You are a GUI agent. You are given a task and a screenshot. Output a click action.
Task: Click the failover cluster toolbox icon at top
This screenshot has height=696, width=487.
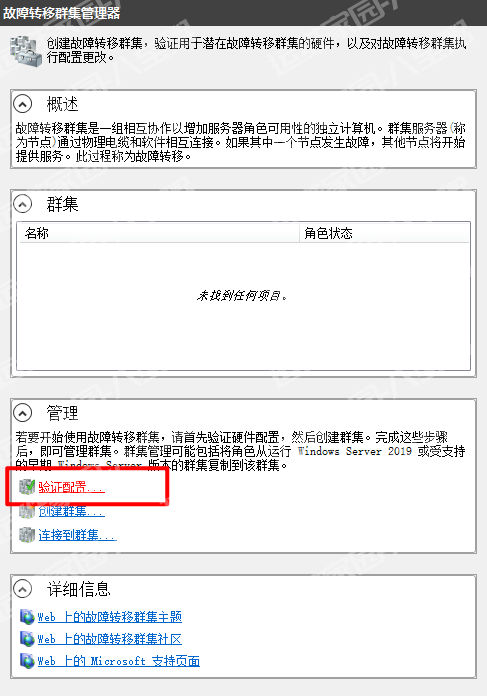pyautogui.click(x=26, y=51)
